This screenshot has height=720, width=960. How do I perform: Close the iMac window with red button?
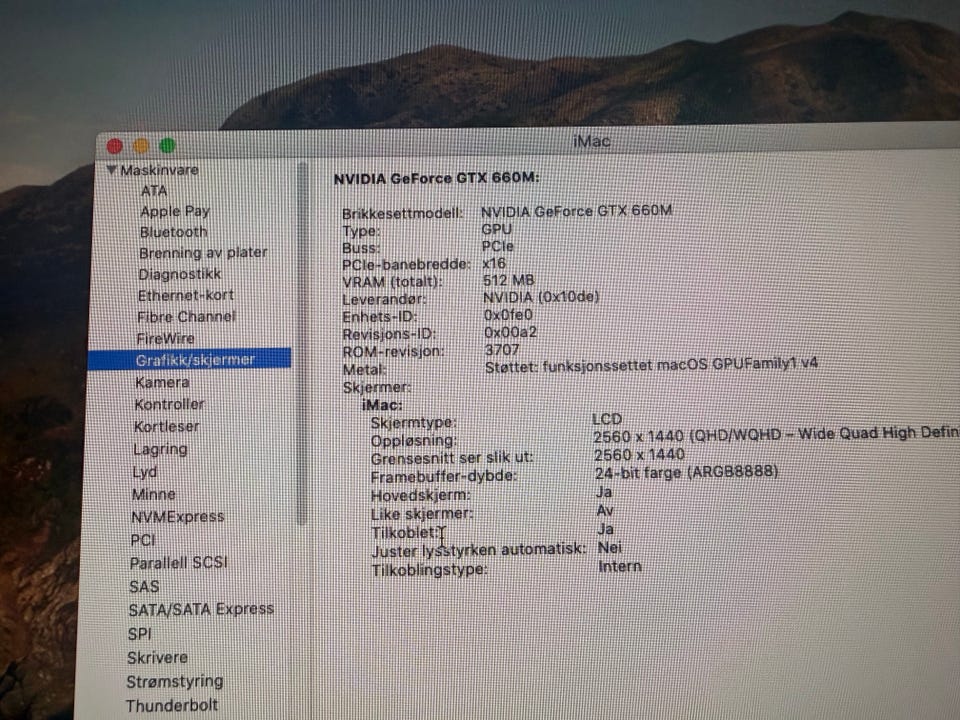114,146
